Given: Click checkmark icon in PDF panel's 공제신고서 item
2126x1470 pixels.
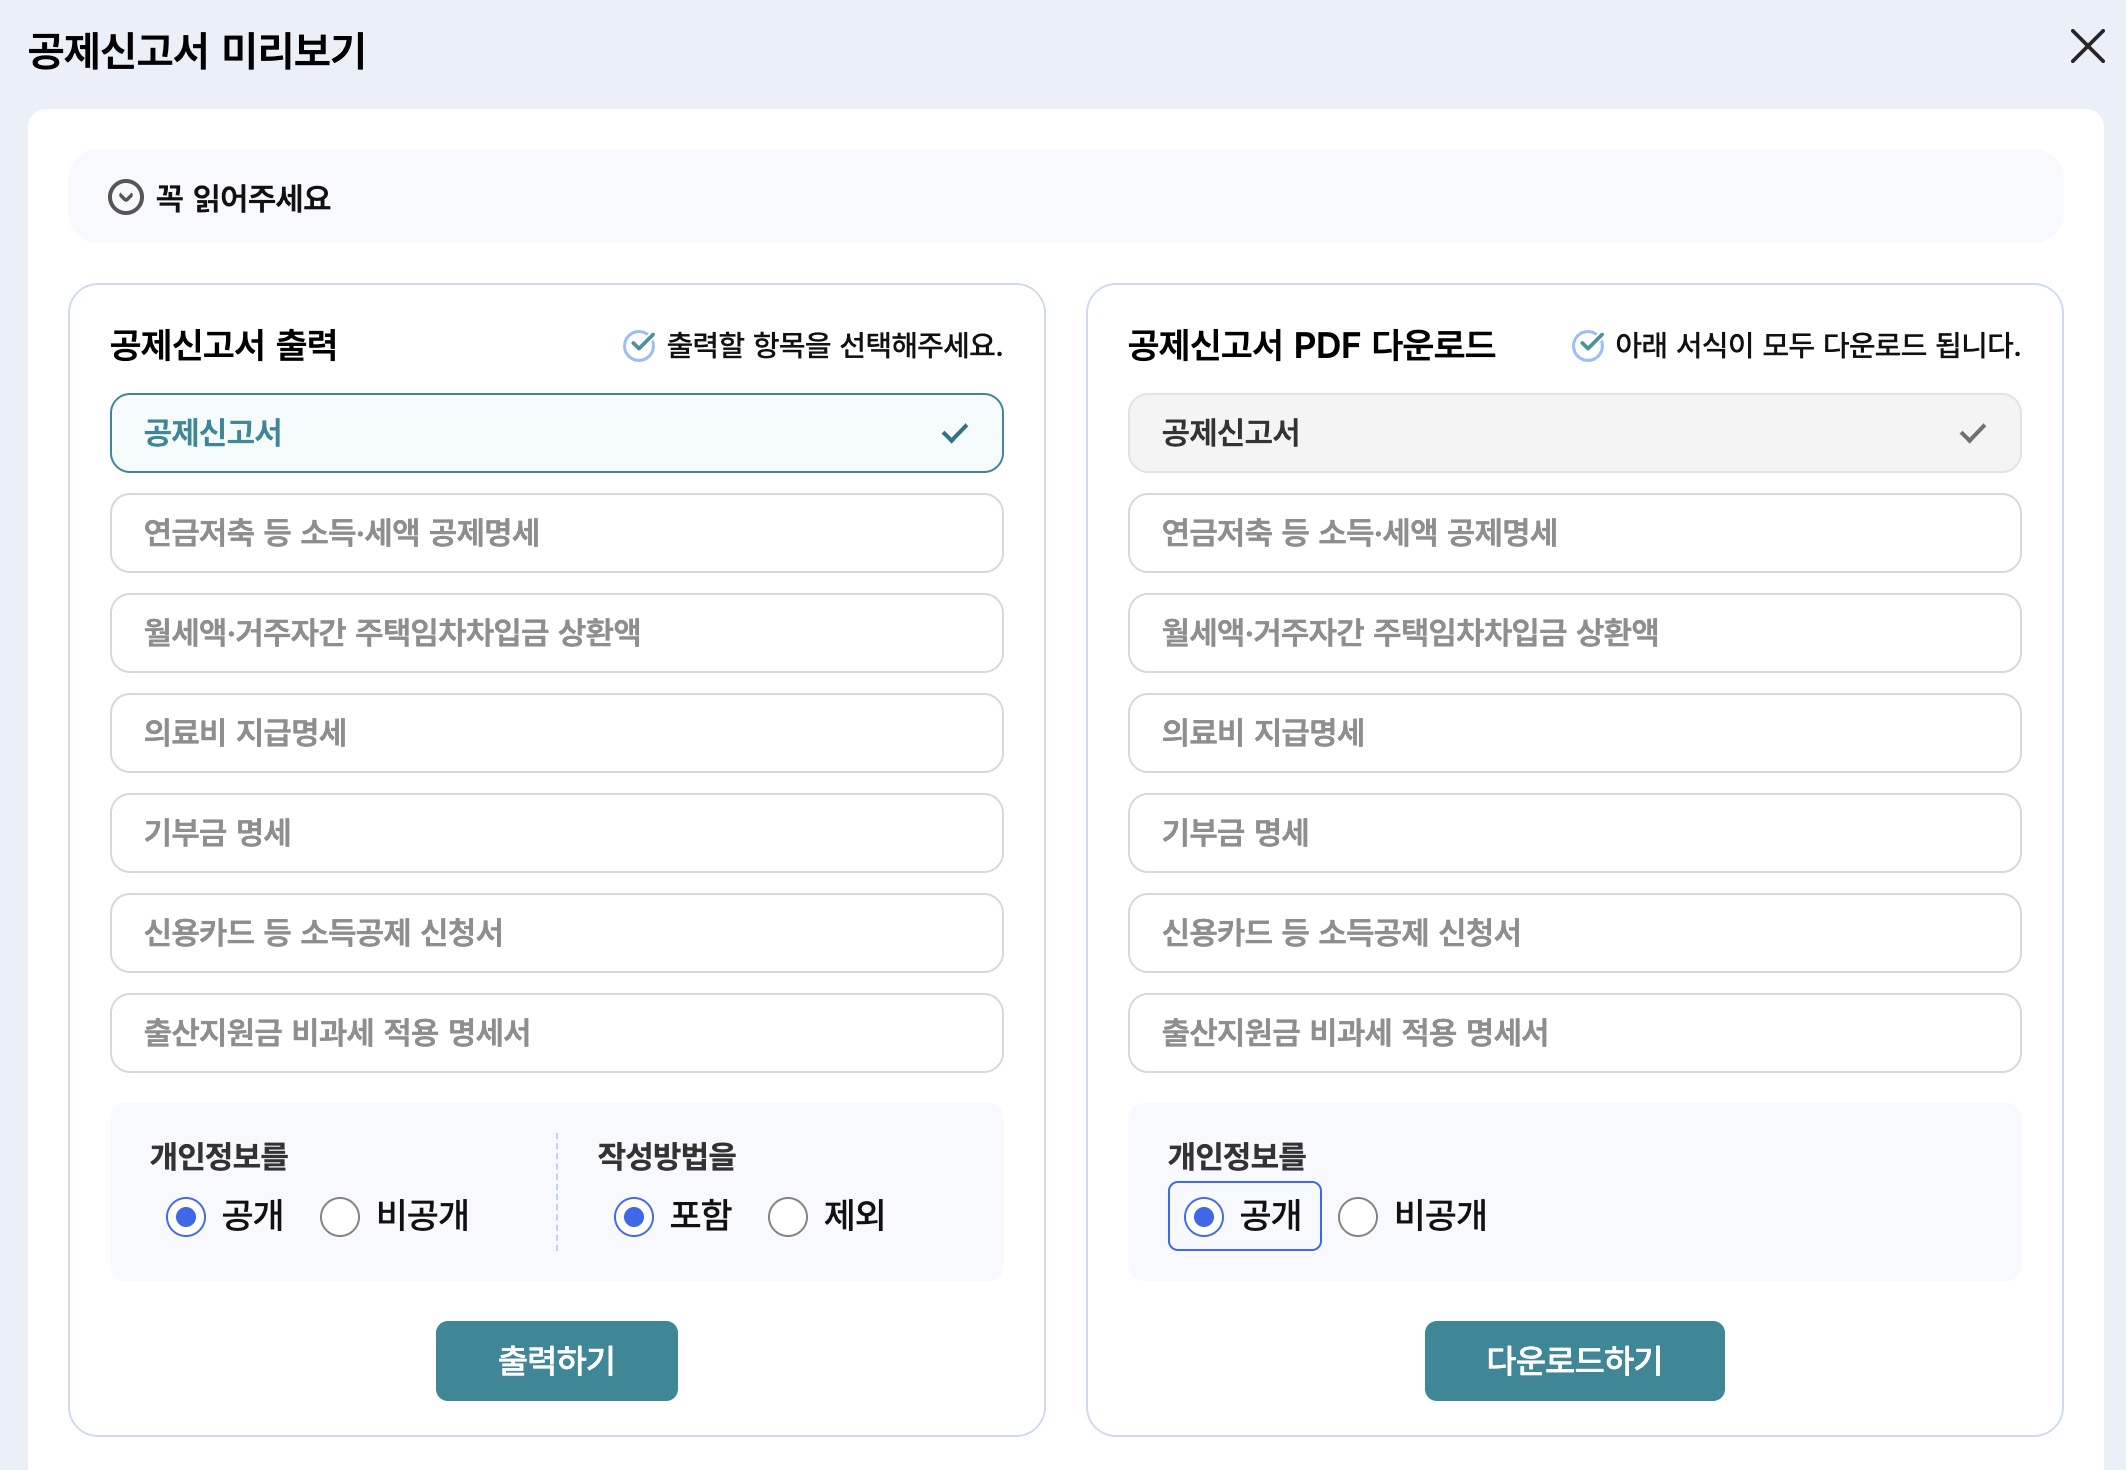Looking at the screenshot, I should point(1972,433).
